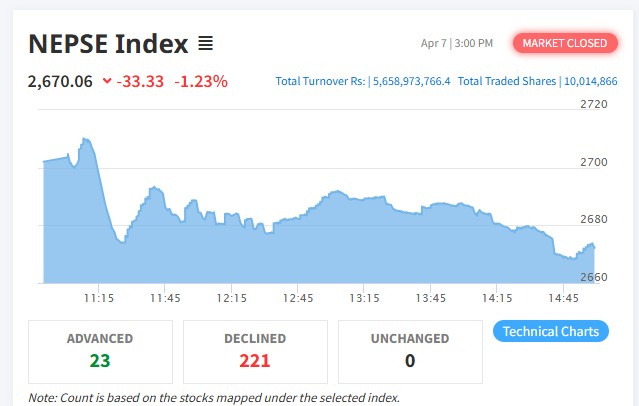Viewport: 639px width, 406px height.
Task: Open the Technical Charts button
Action: click(x=551, y=331)
